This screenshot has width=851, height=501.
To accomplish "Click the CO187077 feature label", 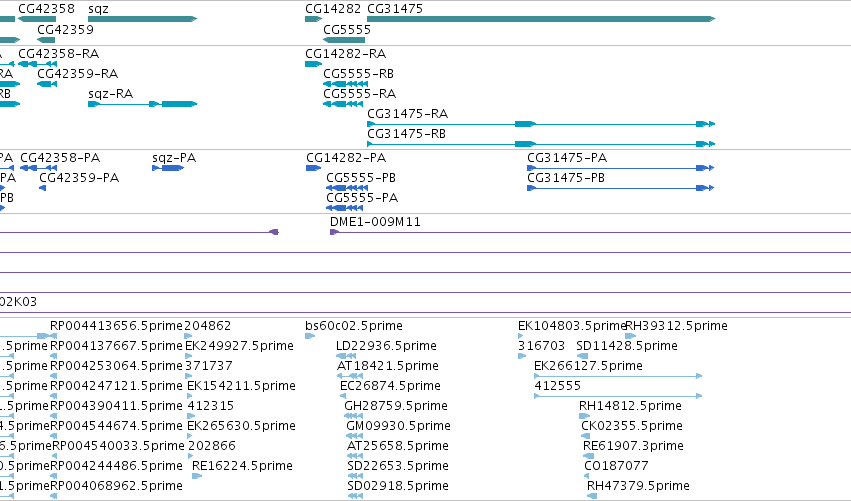I will coord(617,466).
